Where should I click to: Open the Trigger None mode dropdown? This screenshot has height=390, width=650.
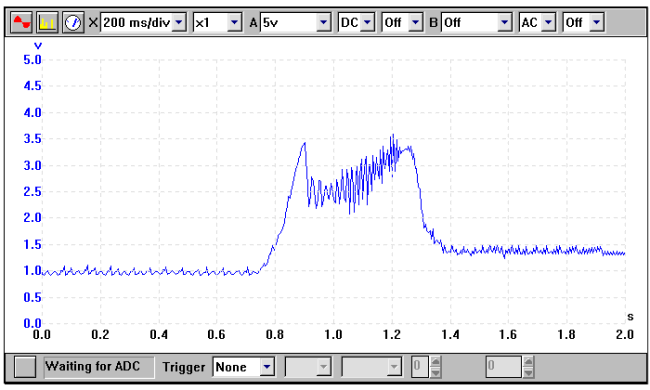[267, 367]
